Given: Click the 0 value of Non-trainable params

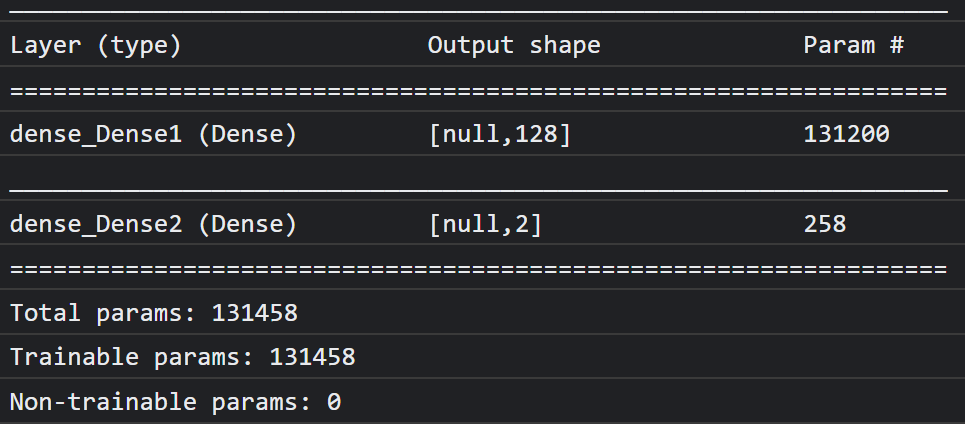Looking at the screenshot, I should 334,402.
